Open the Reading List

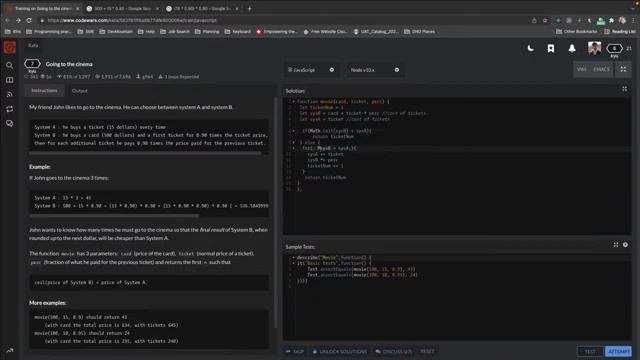620,31
